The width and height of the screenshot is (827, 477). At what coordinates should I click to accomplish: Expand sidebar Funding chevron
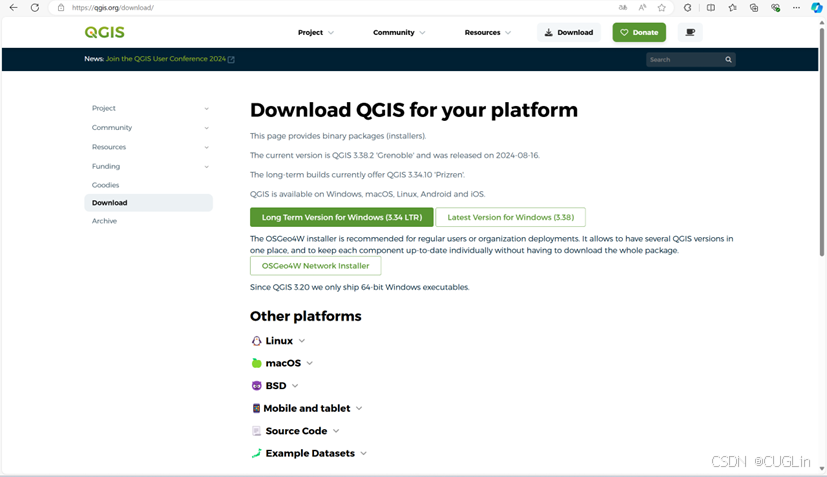[206, 167]
